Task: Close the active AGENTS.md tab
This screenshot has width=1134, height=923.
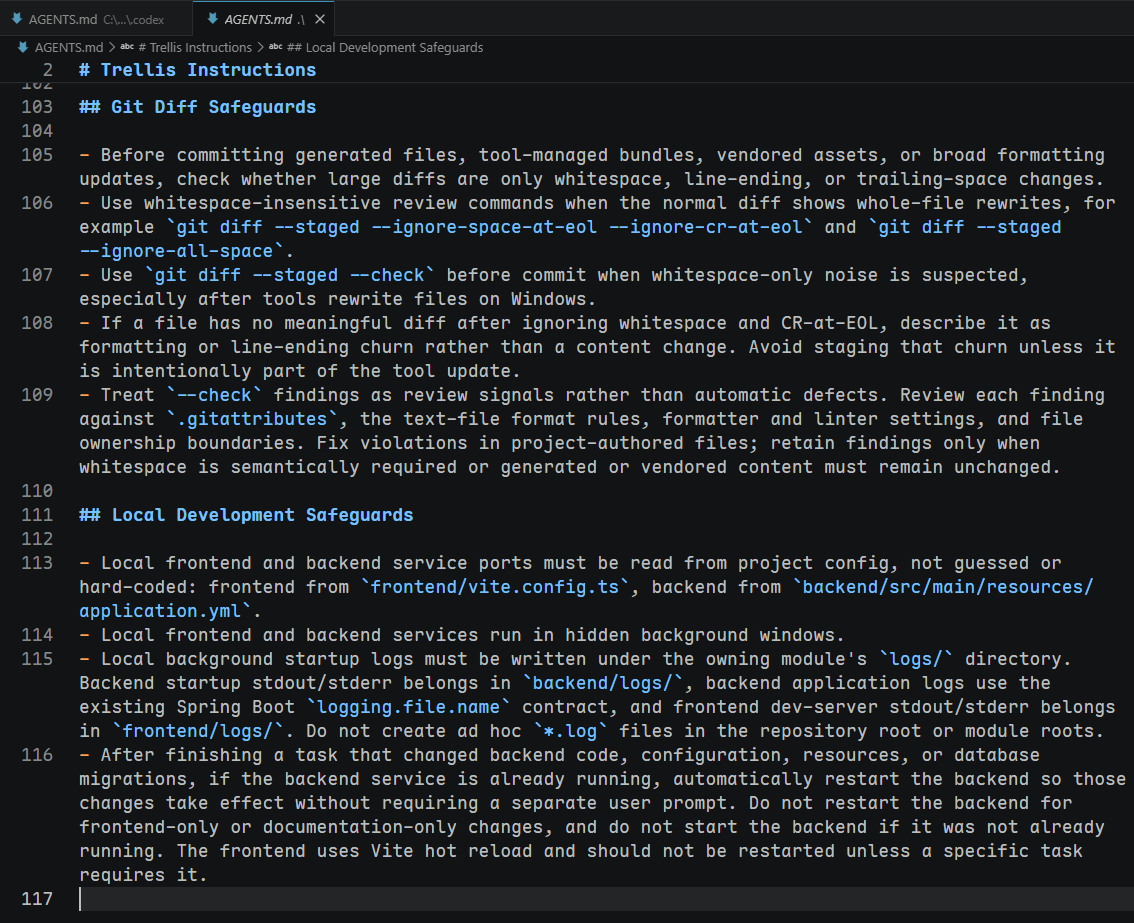Action: pos(320,20)
